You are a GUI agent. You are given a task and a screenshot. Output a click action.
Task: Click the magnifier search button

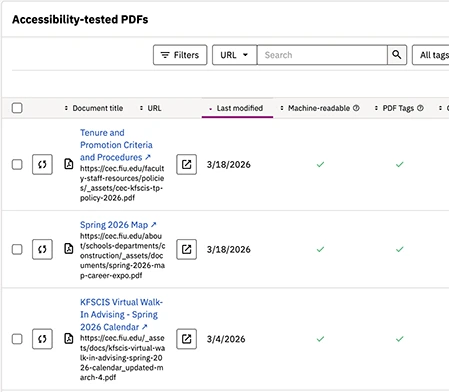(397, 55)
